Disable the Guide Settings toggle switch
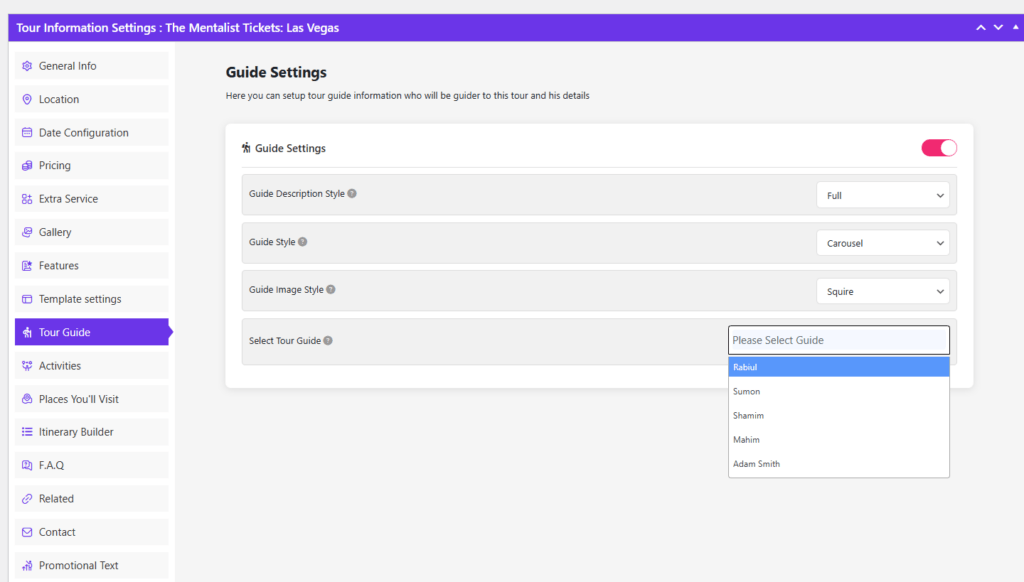1024x582 pixels. coord(938,146)
